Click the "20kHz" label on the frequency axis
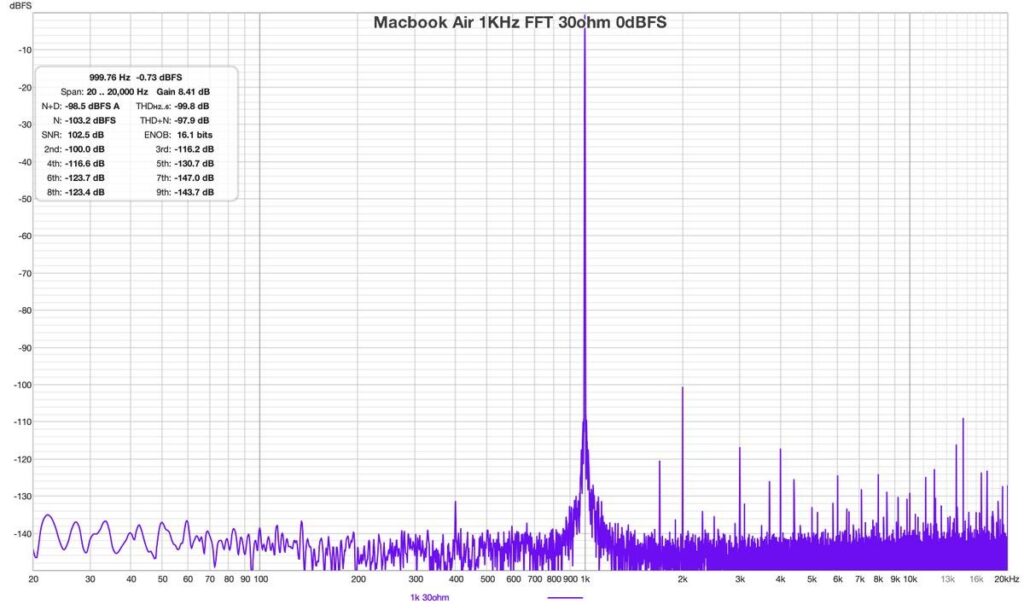This screenshot has height=610, width=1024. (1006, 579)
